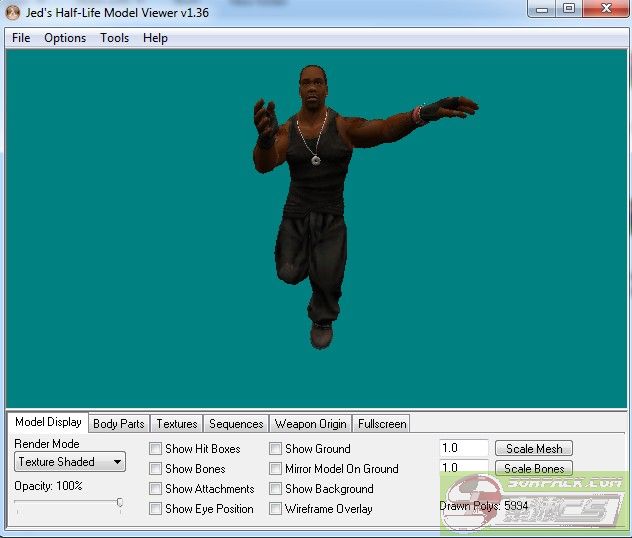
Task: Switch to the Fullscreen tab
Action: coord(382,424)
